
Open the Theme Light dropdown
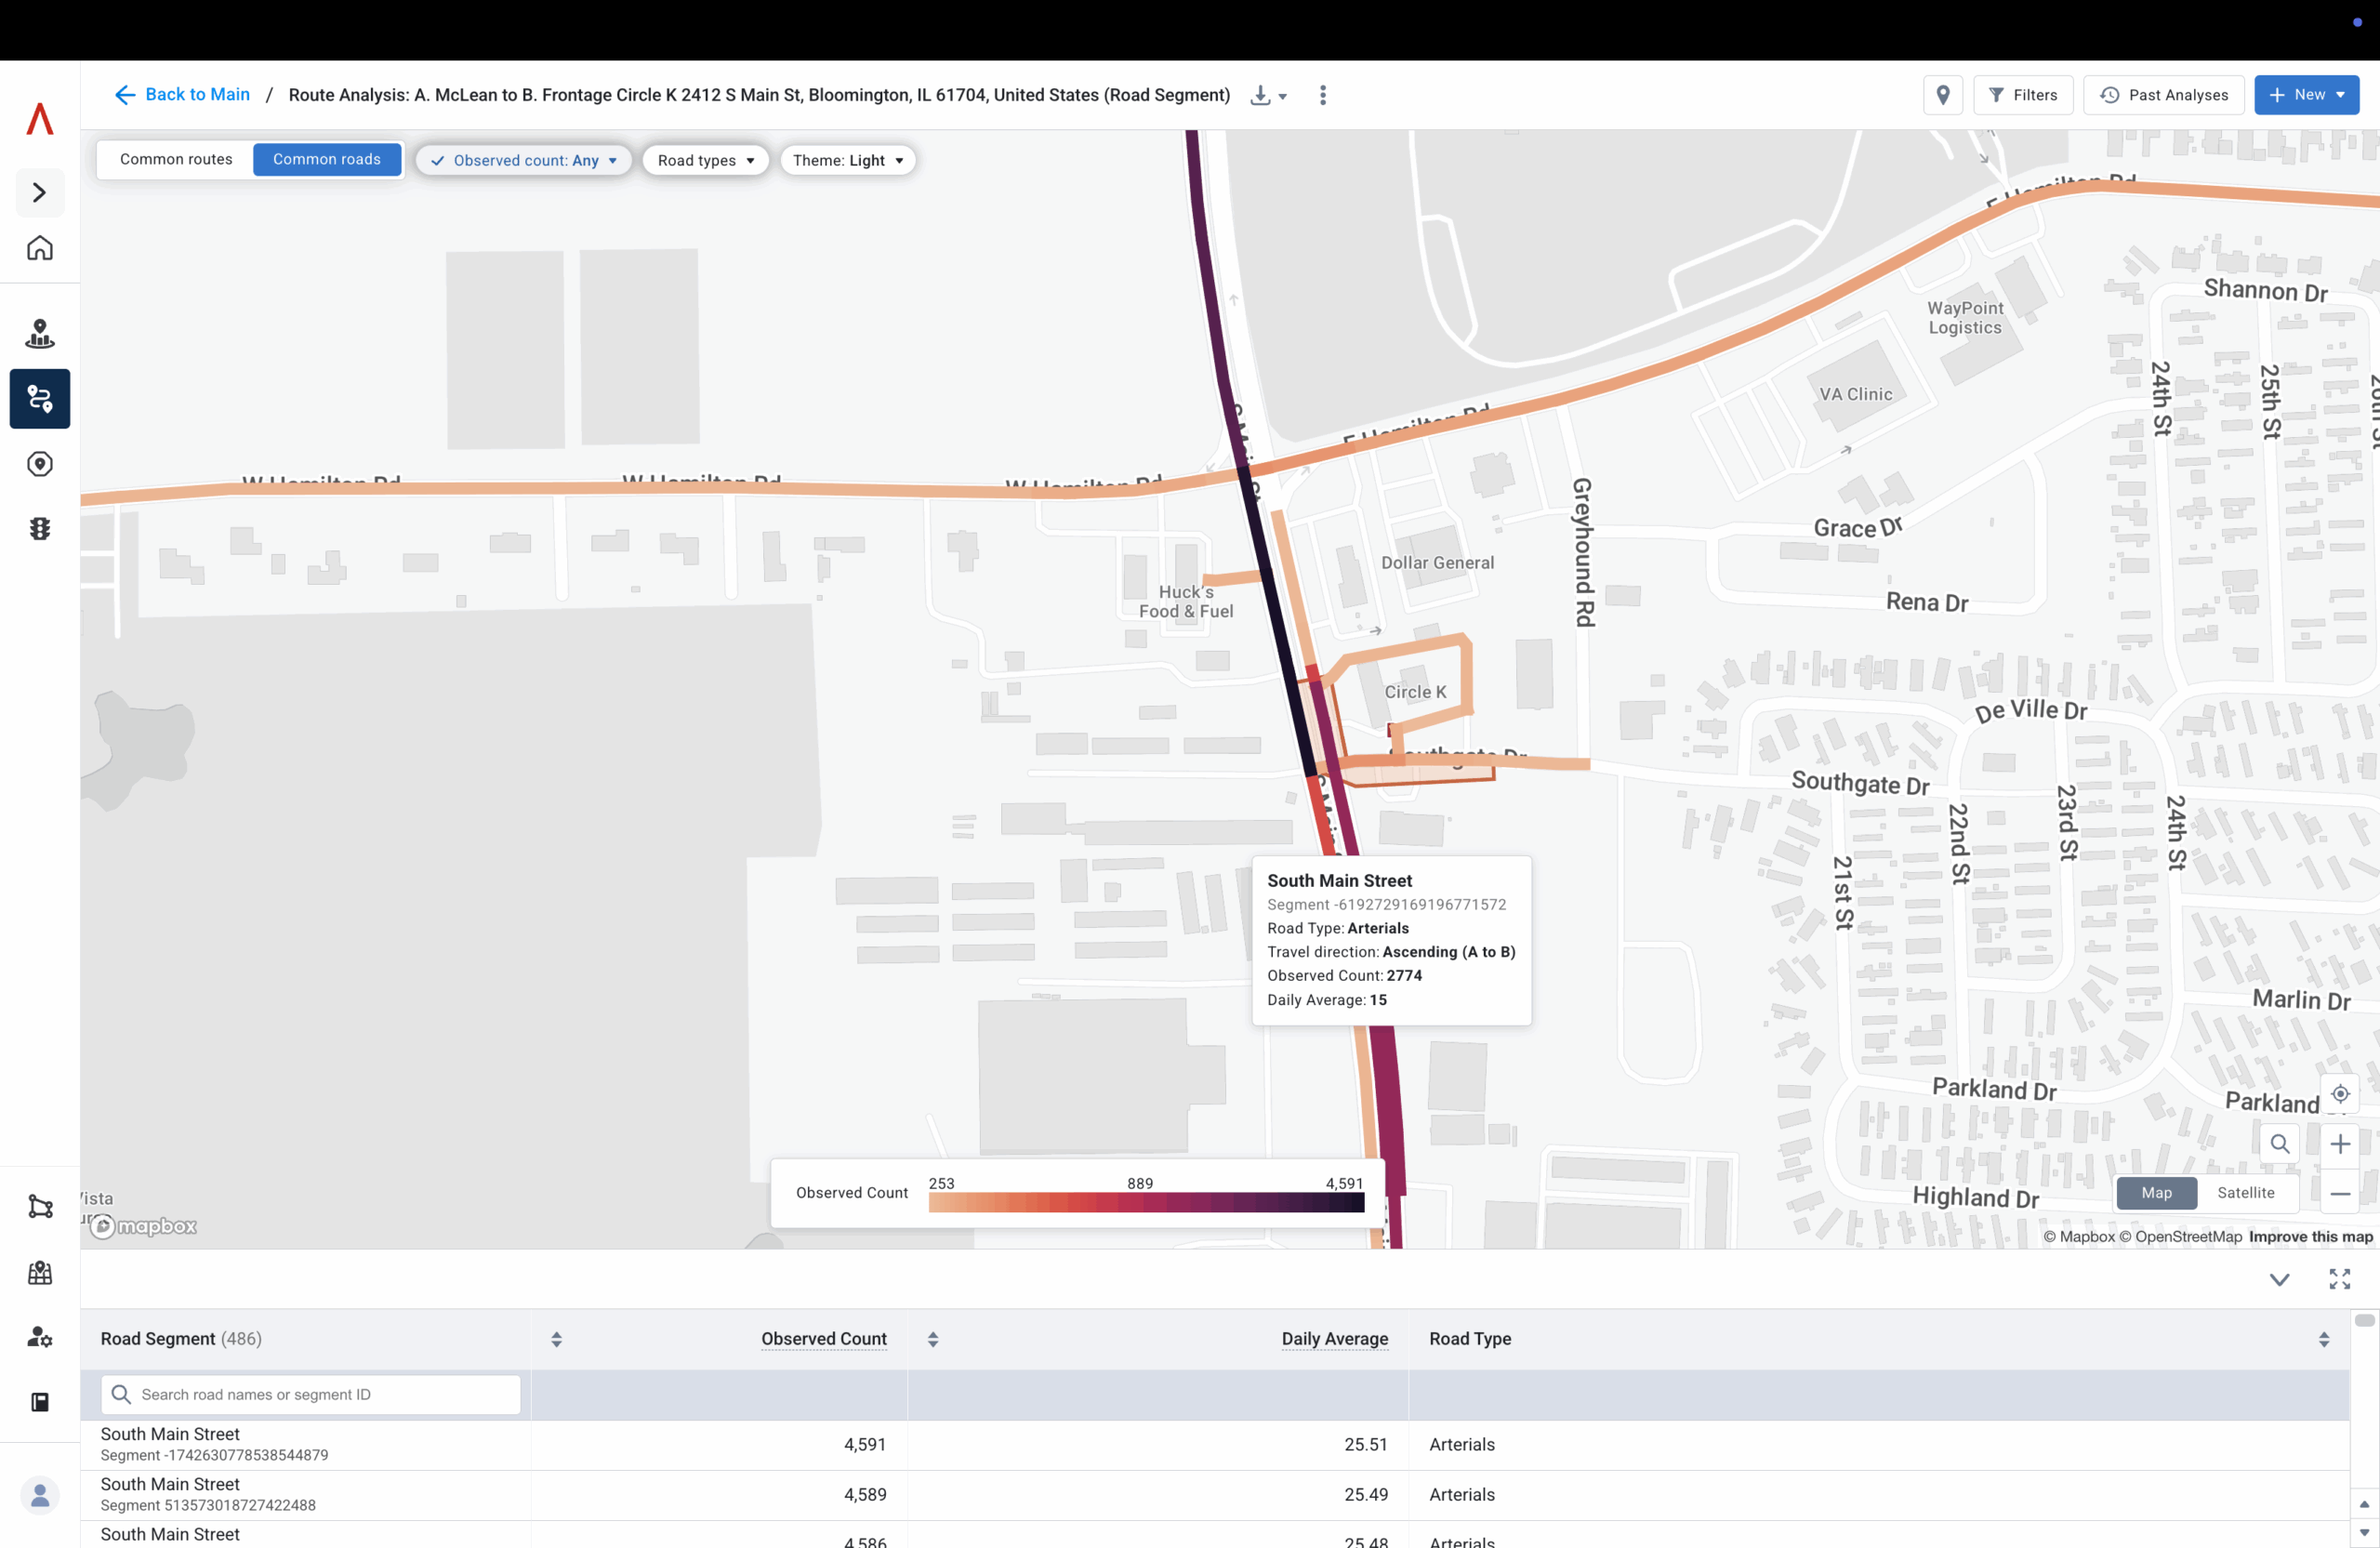click(x=847, y=161)
